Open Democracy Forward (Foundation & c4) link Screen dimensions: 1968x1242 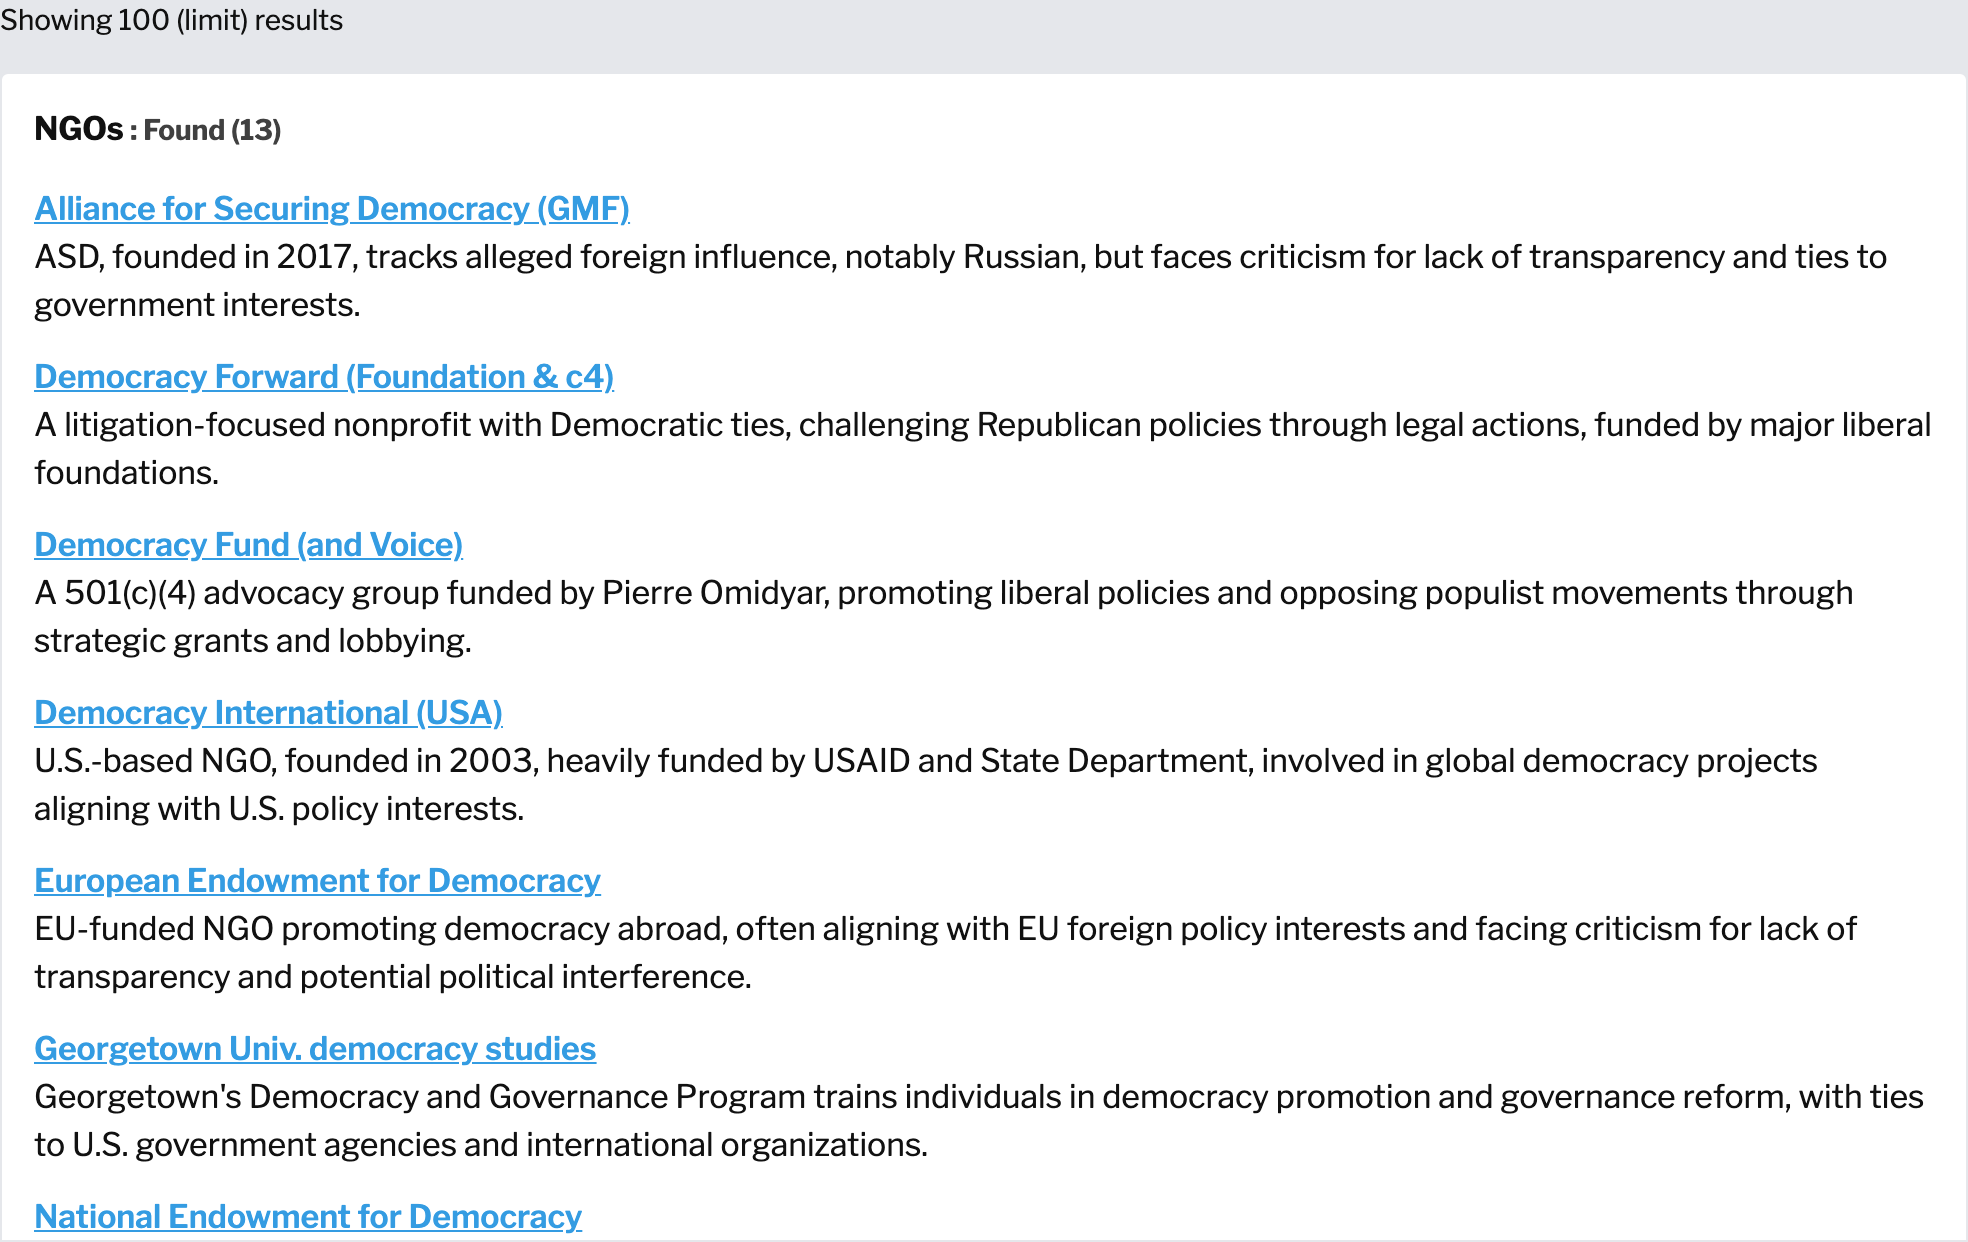pyautogui.click(x=324, y=376)
